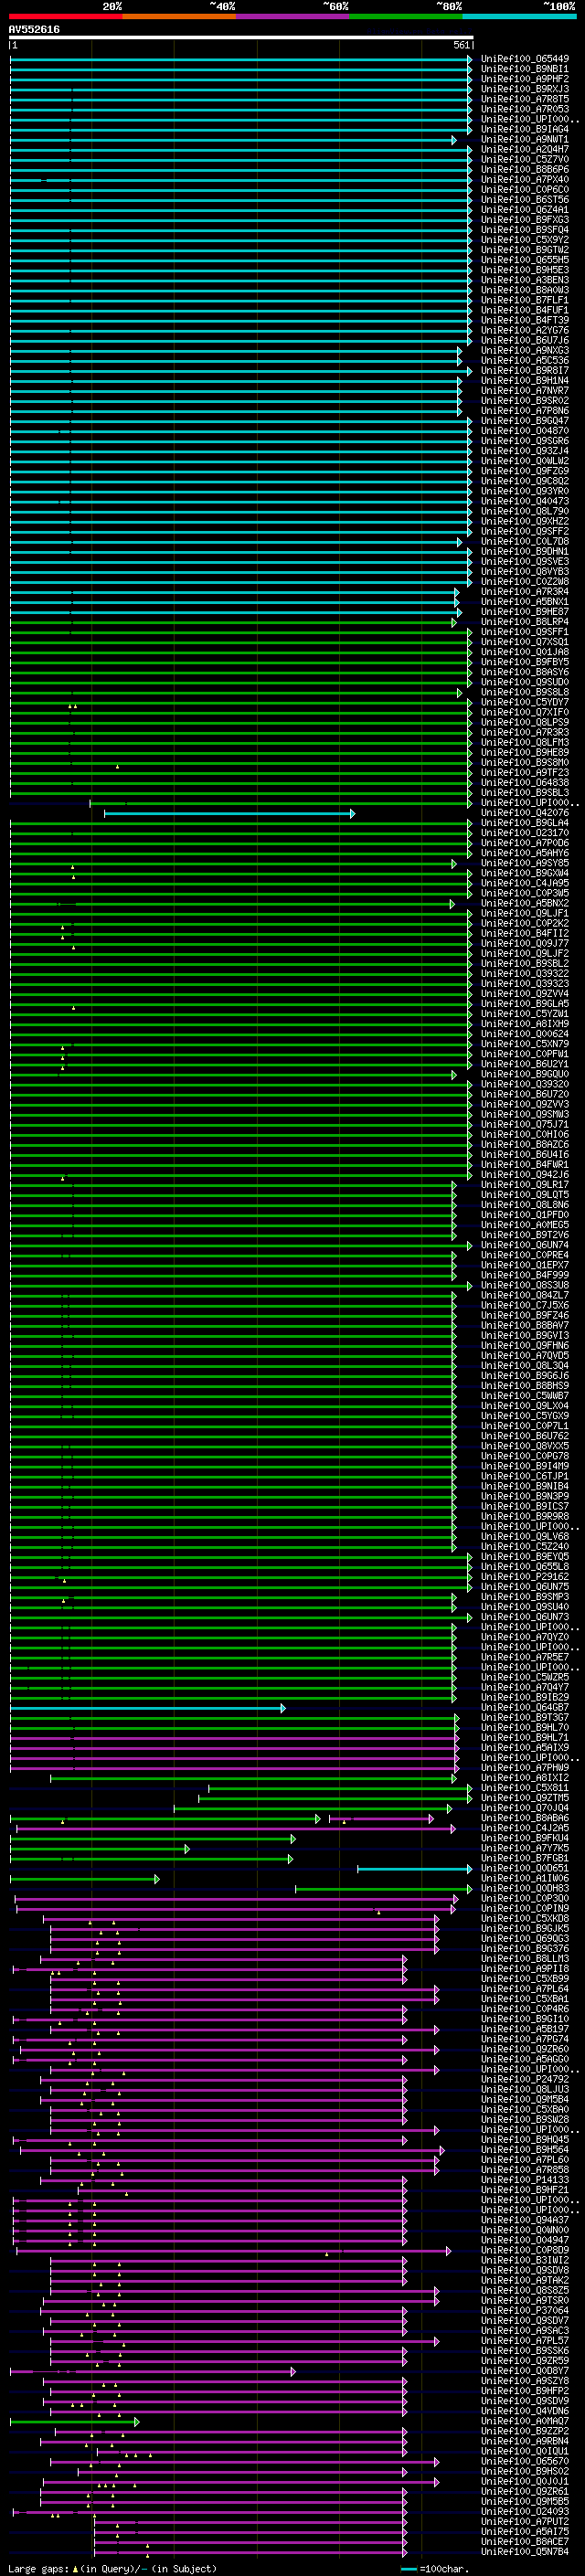Open hit UniRef100_B9RXJ3

coord(525,89)
